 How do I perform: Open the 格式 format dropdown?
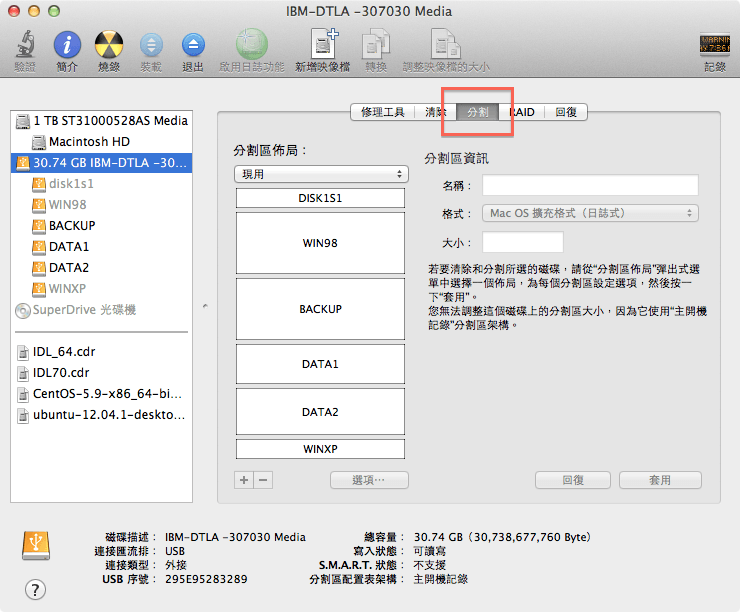[x=590, y=213]
